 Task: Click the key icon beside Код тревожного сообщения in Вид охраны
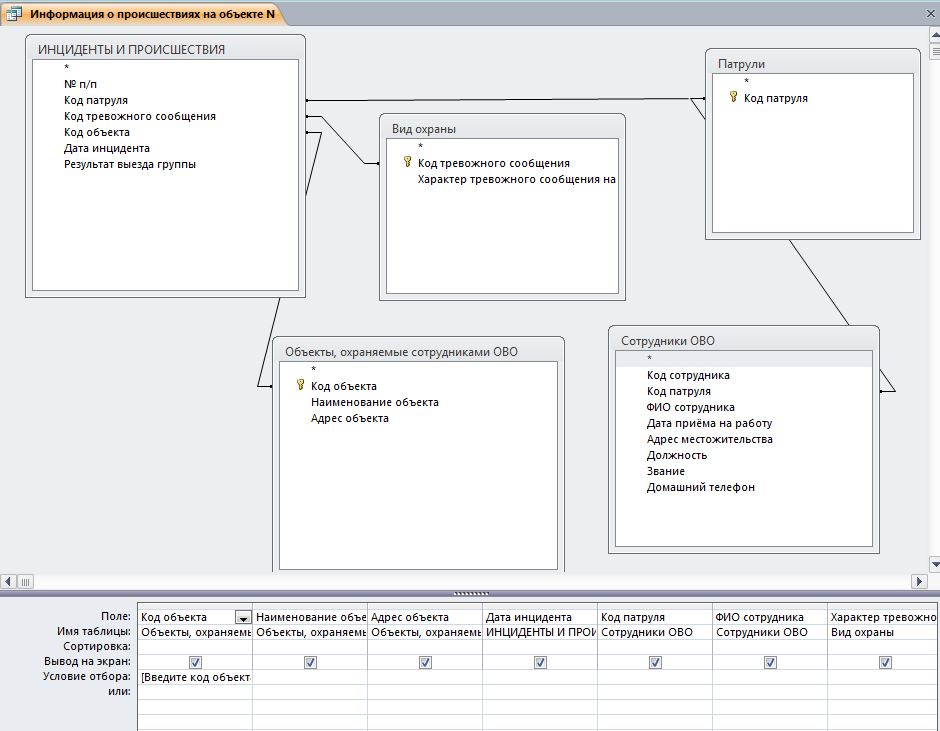[x=407, y=162]
